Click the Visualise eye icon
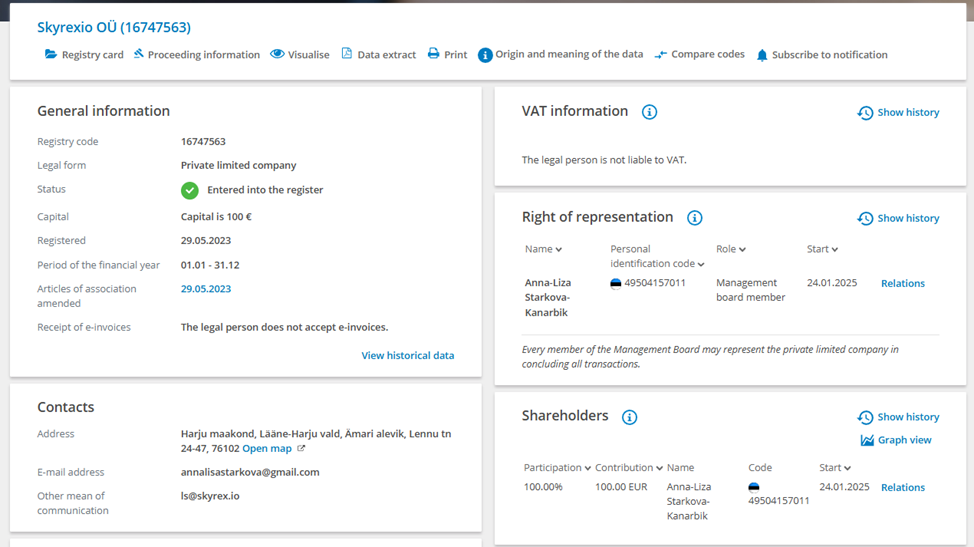The width and height of the screenshot is (974, 547). coord(277,54)
